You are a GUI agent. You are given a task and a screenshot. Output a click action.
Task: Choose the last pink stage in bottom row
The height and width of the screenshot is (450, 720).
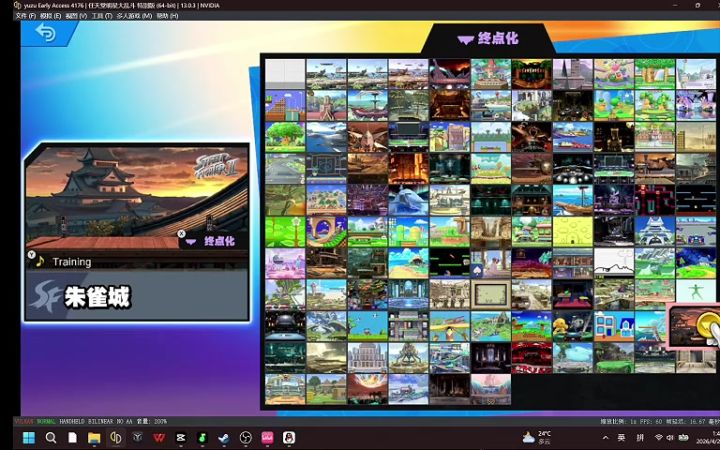(491, 389)
